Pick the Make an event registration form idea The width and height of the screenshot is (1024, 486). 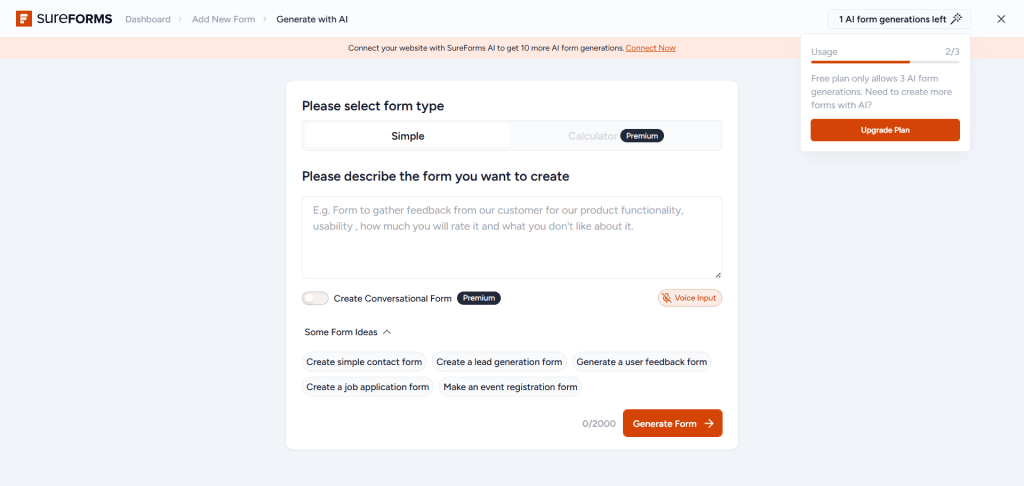[x=510, y=387]
